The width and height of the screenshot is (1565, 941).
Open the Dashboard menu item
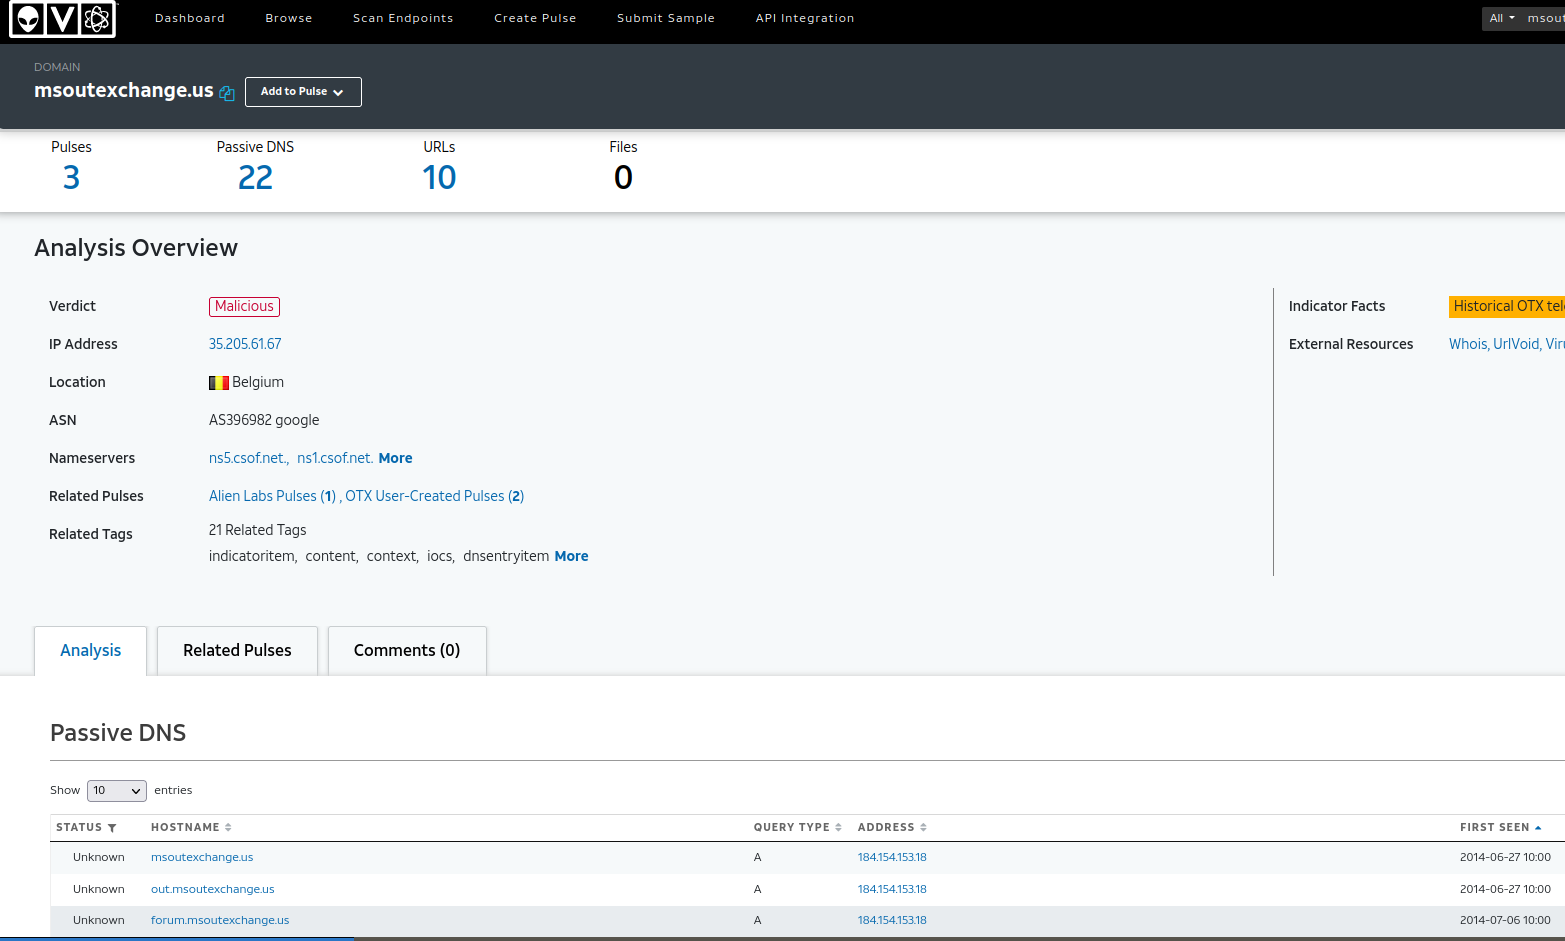point(190,18)
